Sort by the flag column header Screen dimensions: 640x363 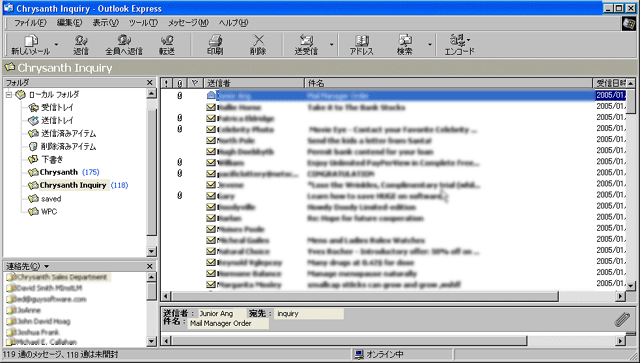pos(195,83)
